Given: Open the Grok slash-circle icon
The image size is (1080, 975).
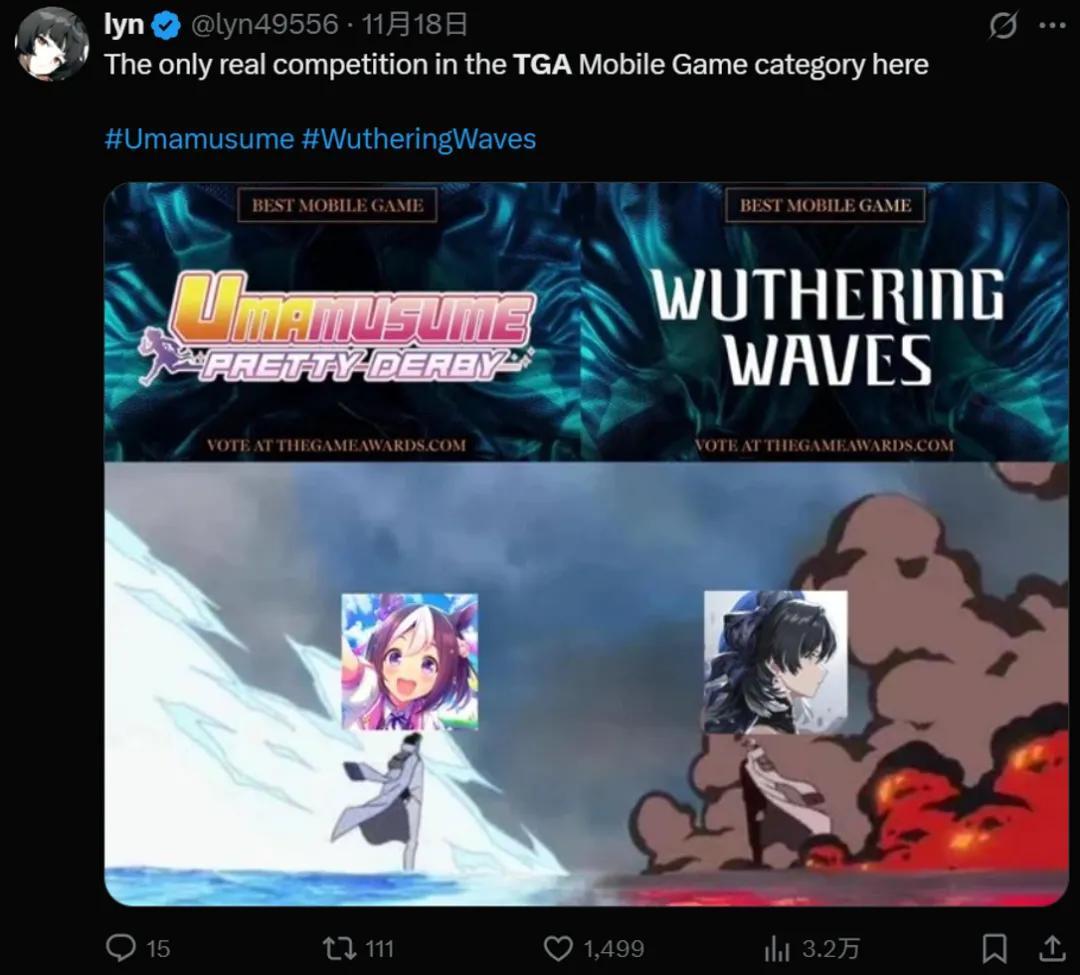Looking at the screenshot, I should (1002, 27).
